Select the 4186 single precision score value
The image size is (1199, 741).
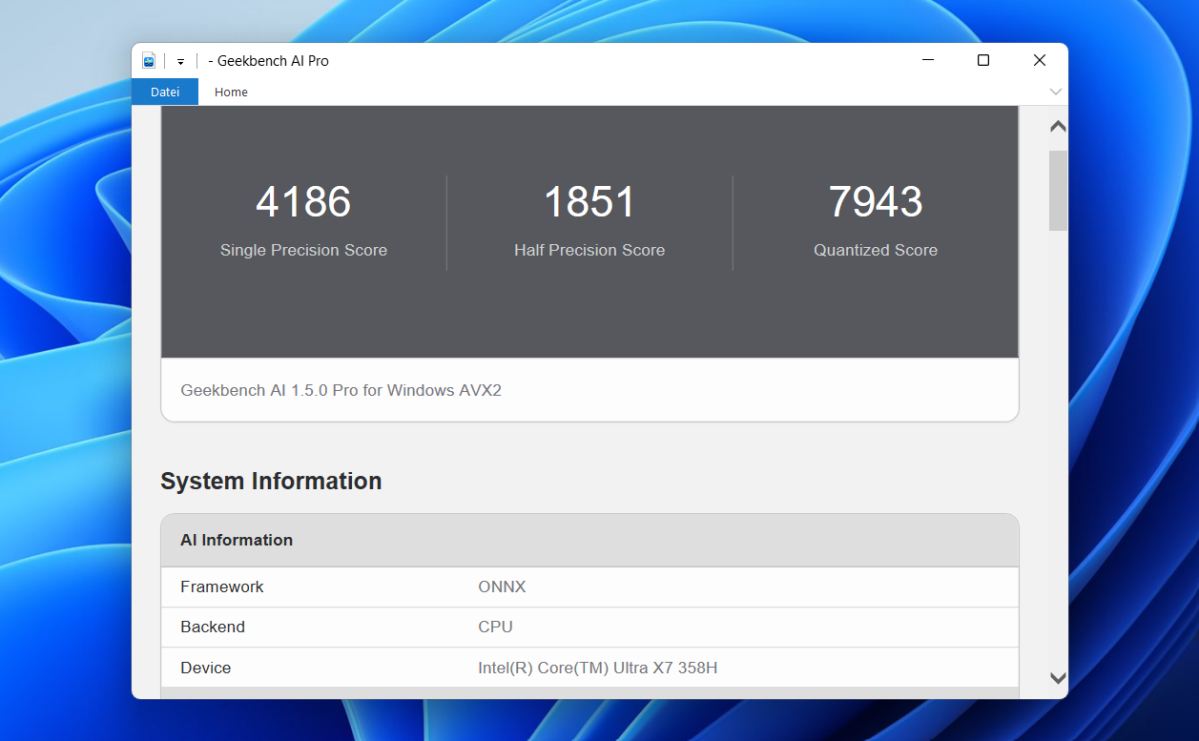click(x=304, y=202)
